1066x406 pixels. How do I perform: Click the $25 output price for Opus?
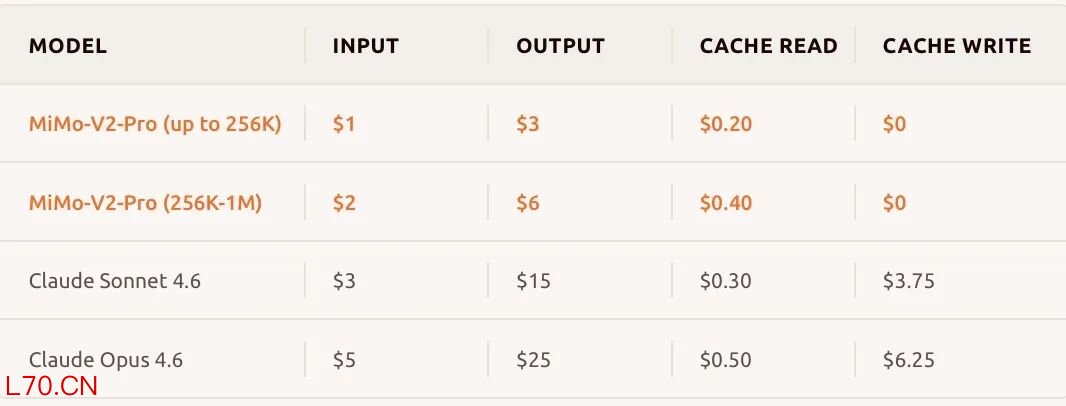[533, 359]
